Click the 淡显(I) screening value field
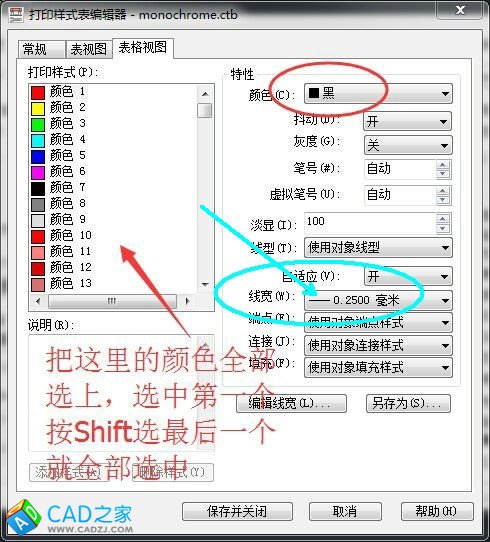The width and height of the screenshot is (490, 542). [x=370, y=223]
